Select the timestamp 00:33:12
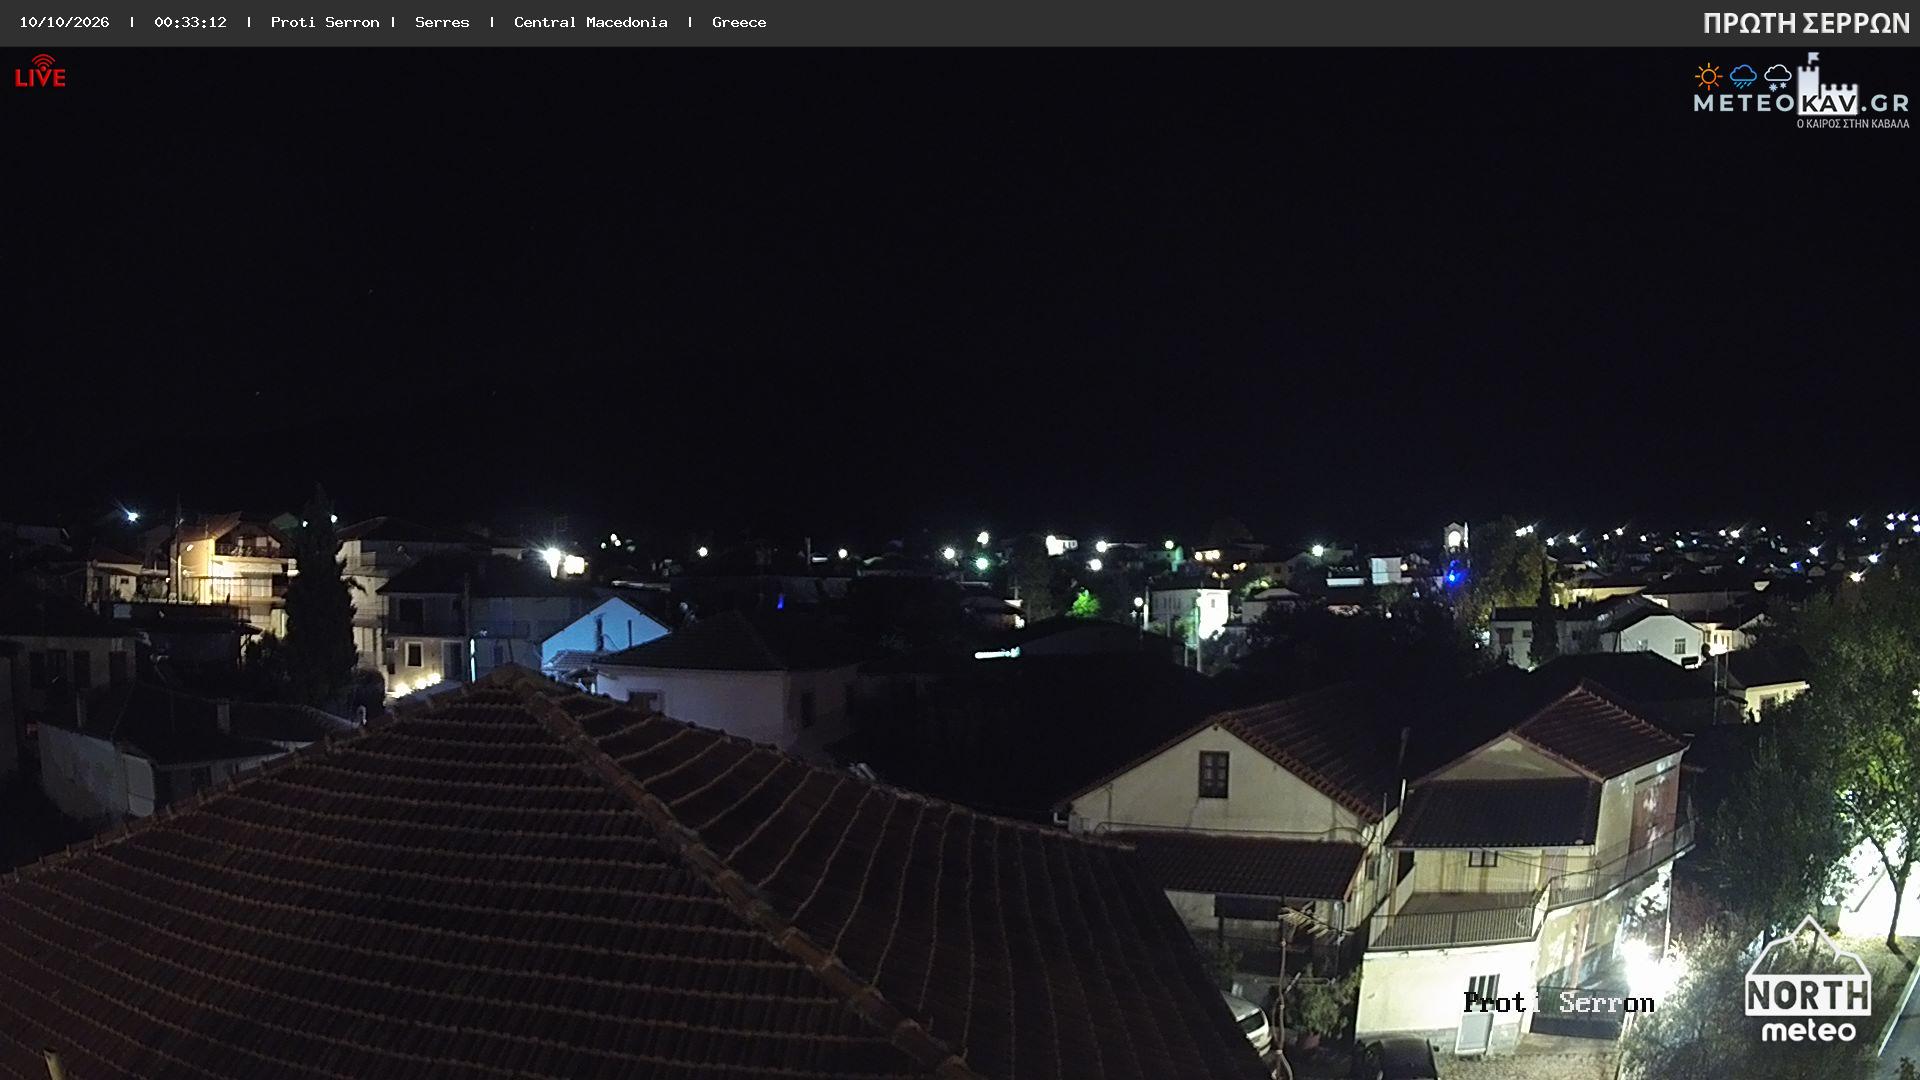Viewport: 1920px width, 1080px height. pos(190,22)
